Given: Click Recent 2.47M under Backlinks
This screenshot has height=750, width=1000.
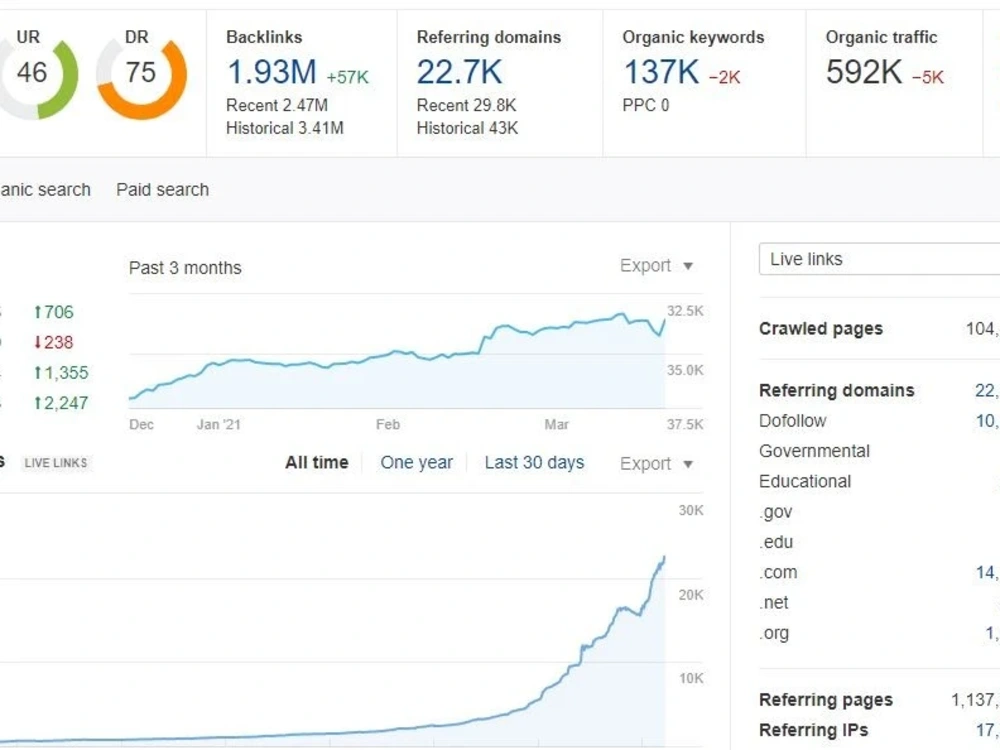Looking at the screenshot, I should click(x=277, y=105).
